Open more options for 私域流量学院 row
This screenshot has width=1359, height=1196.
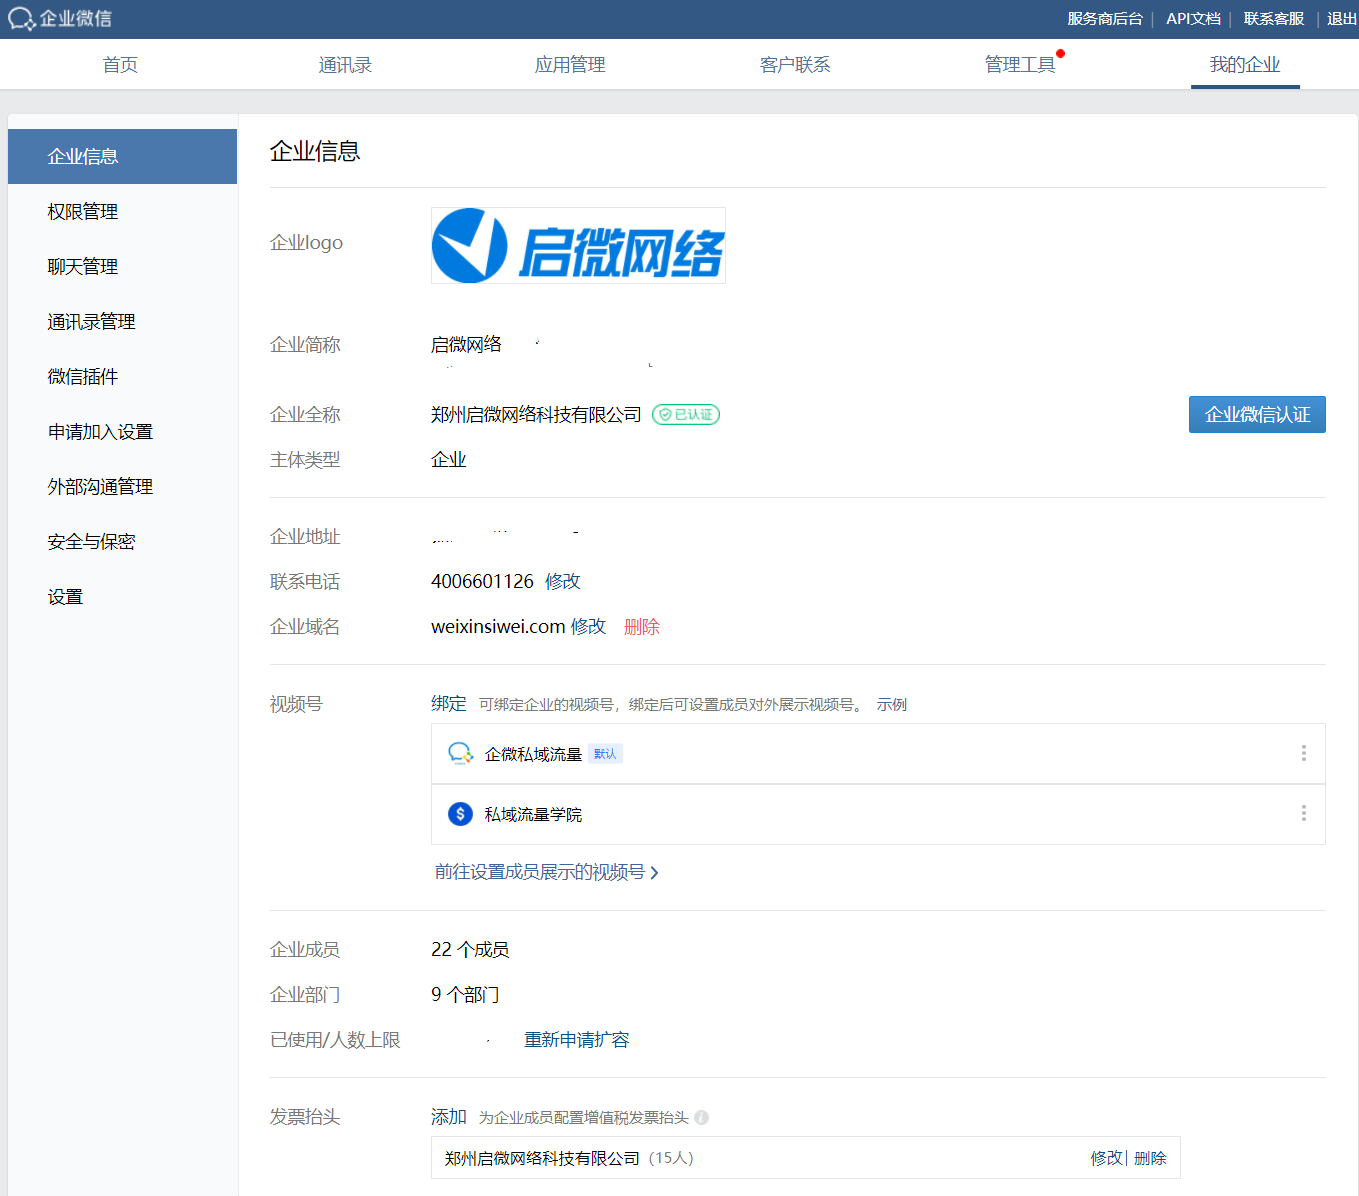pos(1303,814)
